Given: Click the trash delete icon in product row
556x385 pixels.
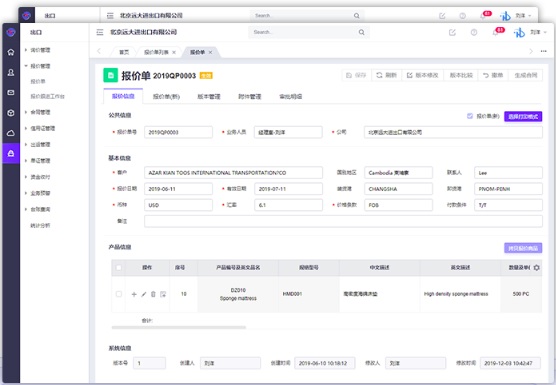Looking at the screenshot, I should [153, 294].
